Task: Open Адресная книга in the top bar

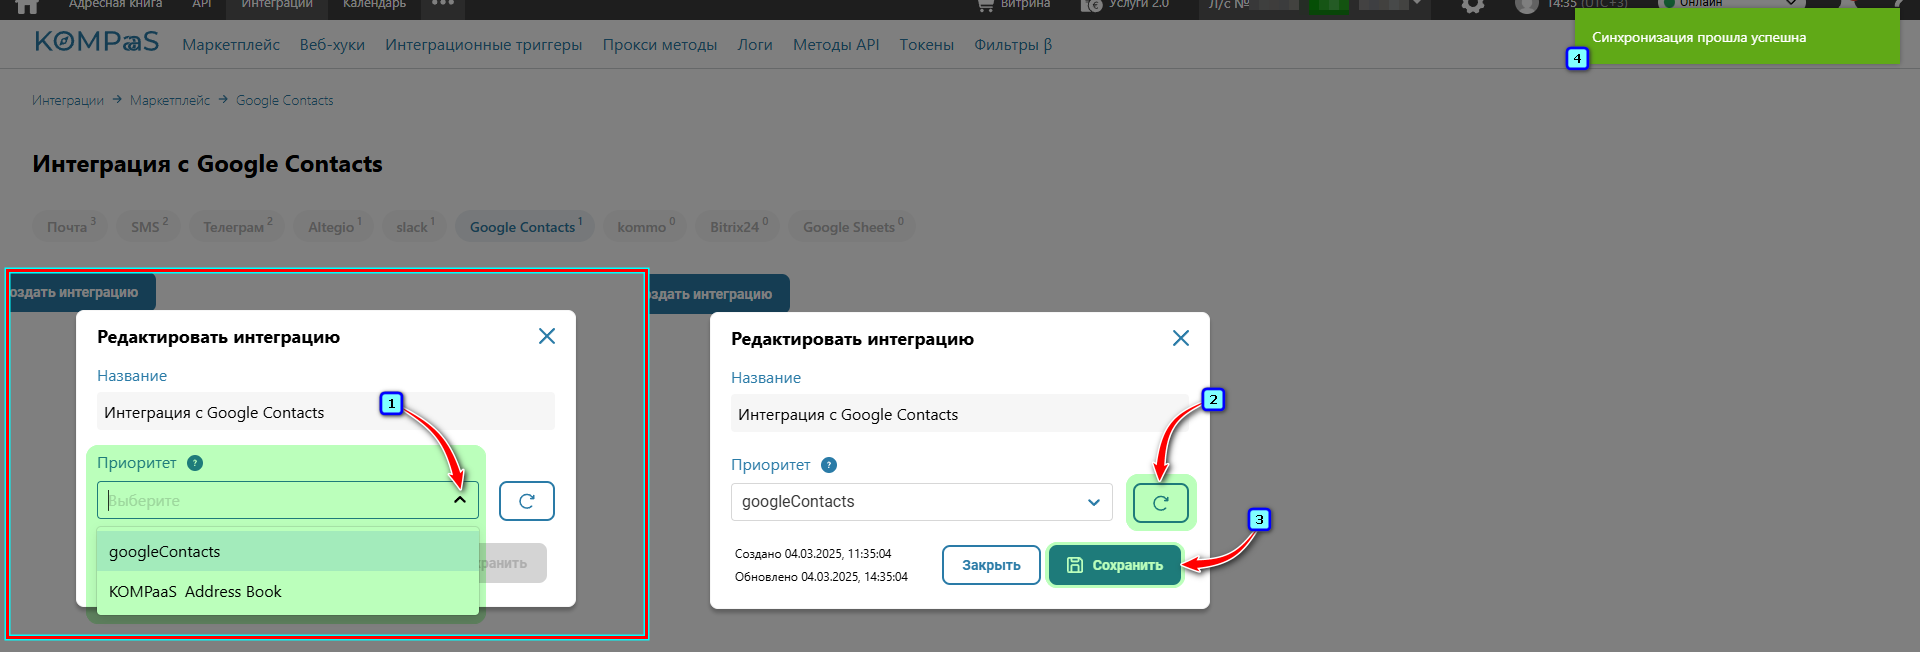Action: (115, 4)
